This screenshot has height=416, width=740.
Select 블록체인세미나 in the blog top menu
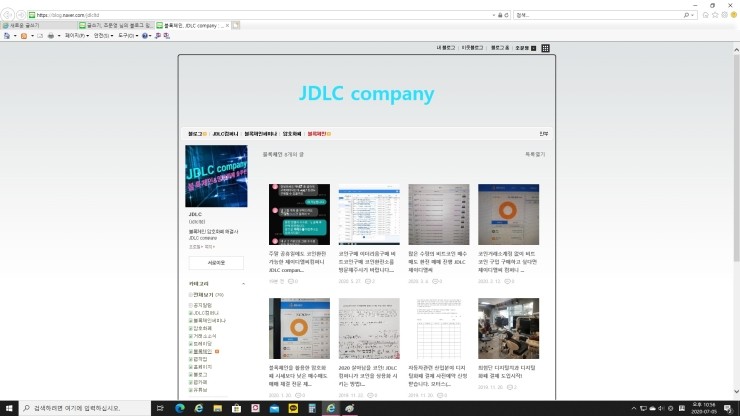[261, 134]
